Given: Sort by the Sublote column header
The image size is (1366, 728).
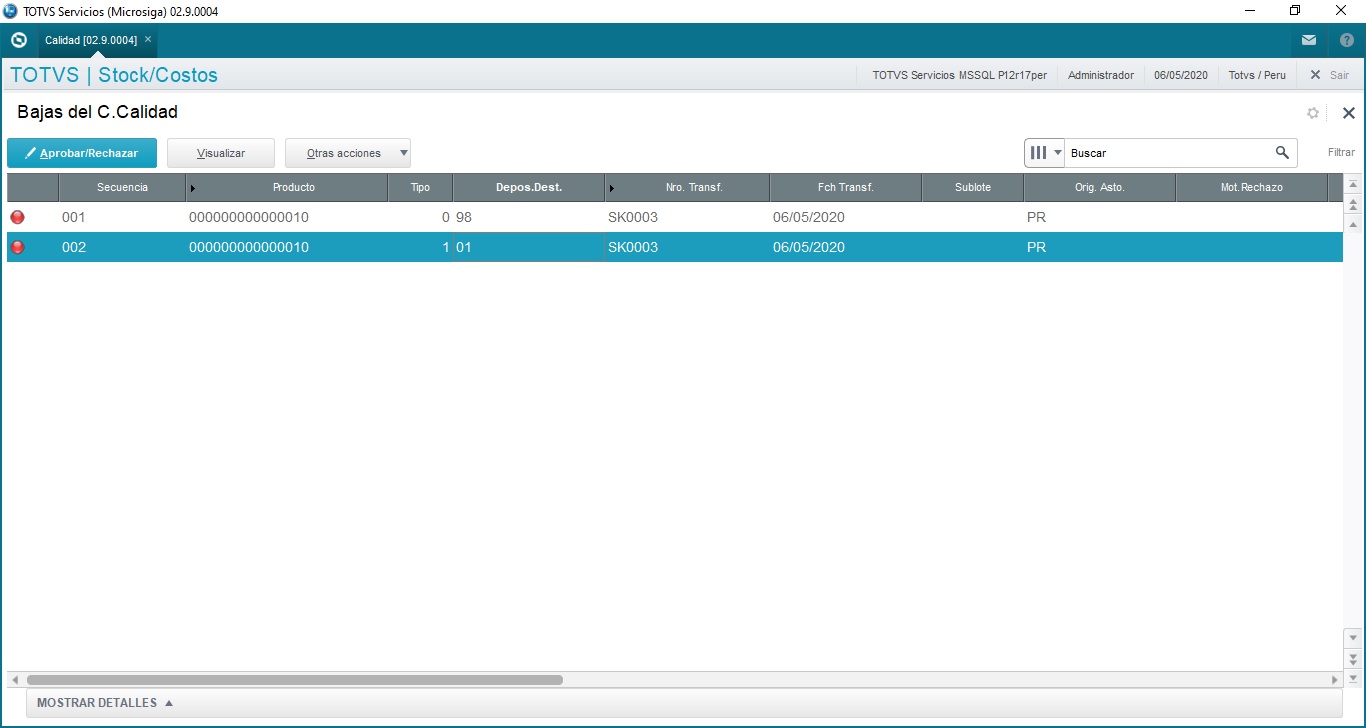Looking at the screenshot, I should coord(973,187).
